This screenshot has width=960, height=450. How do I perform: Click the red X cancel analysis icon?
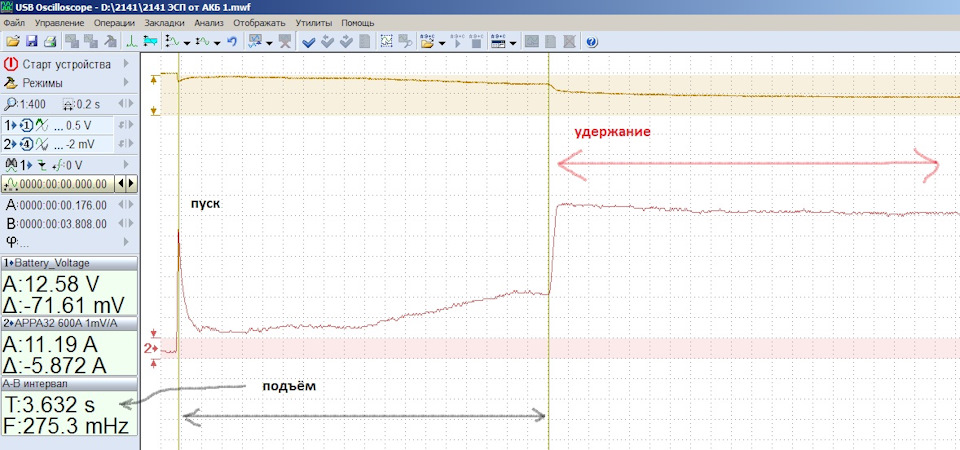point(285,42)
